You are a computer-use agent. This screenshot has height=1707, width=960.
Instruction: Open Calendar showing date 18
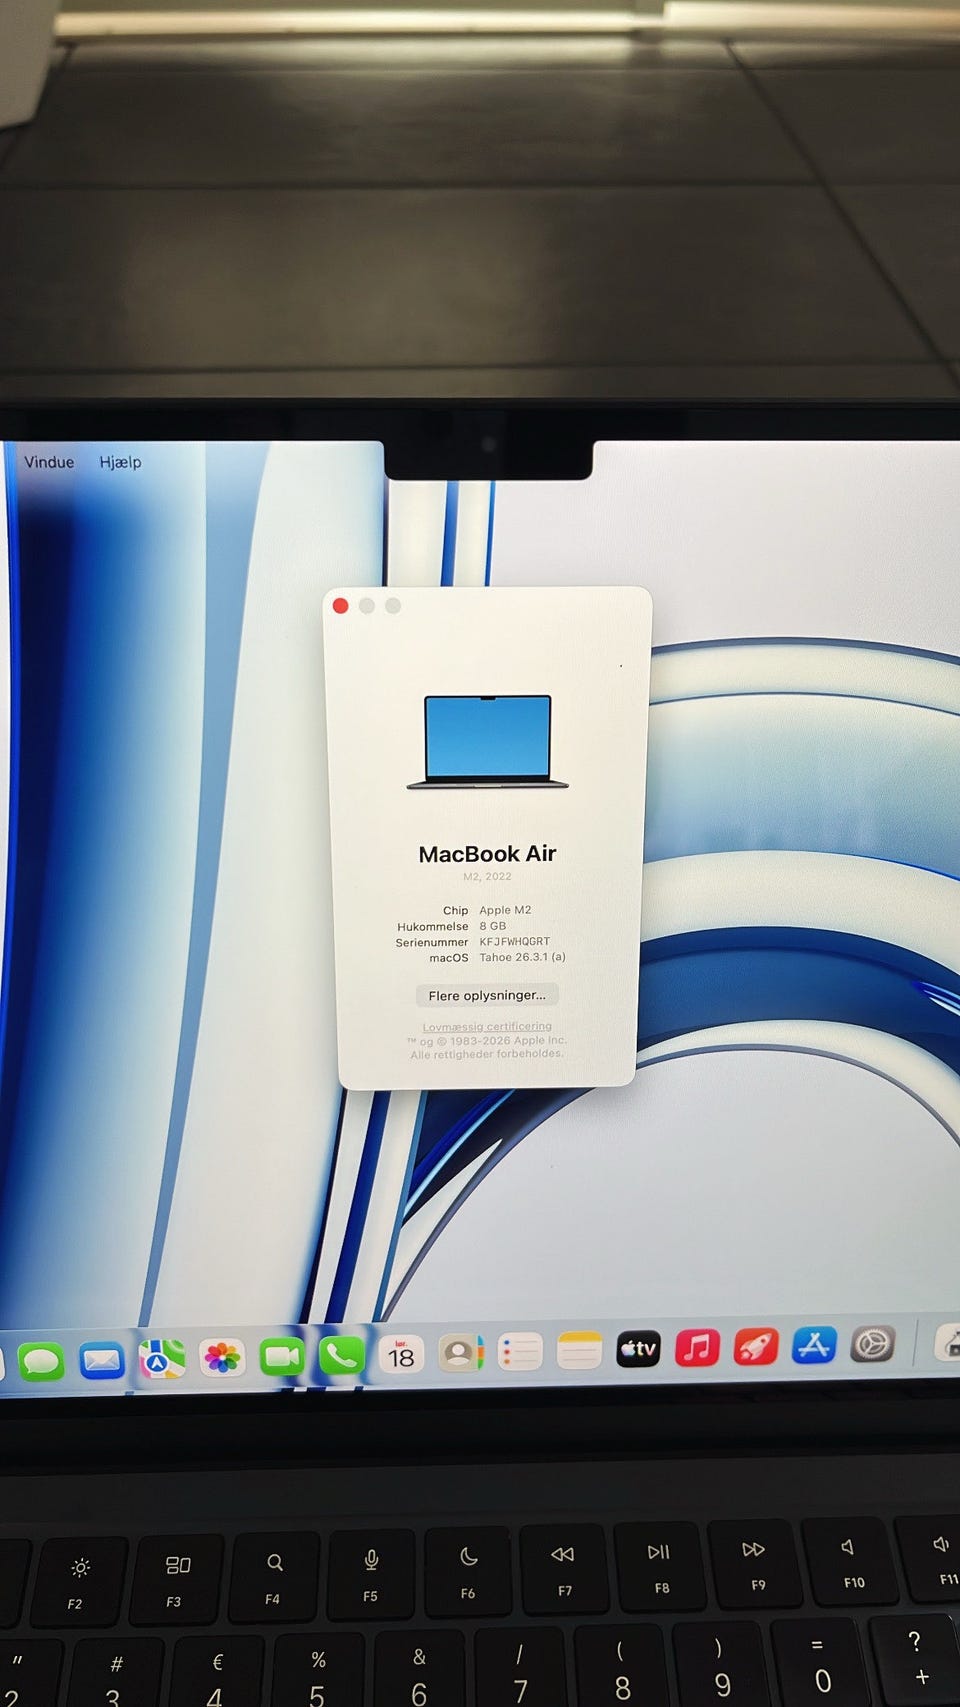pos(401,1355)
